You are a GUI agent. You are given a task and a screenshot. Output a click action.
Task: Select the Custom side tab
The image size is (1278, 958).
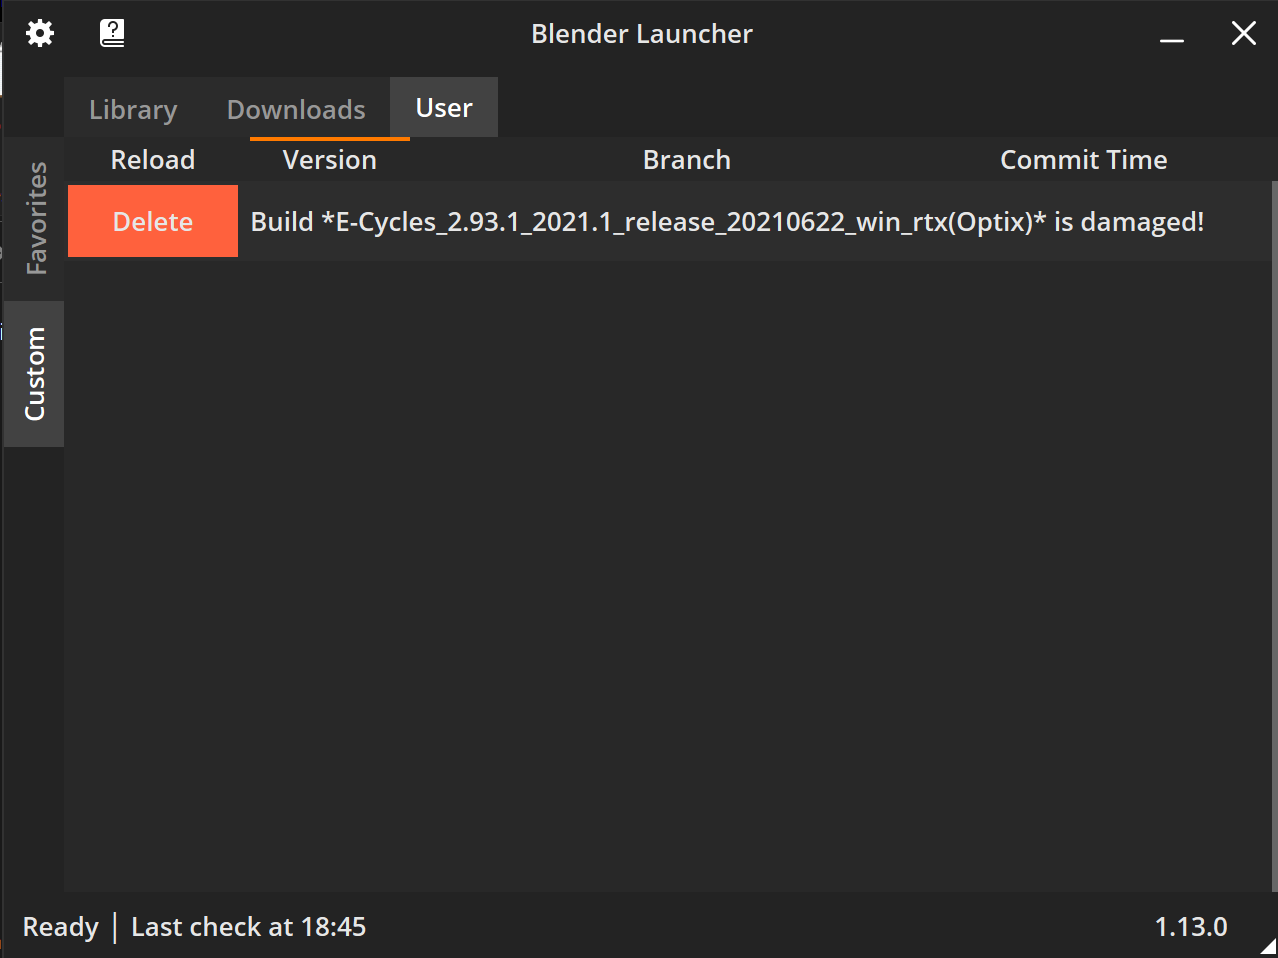35,373
